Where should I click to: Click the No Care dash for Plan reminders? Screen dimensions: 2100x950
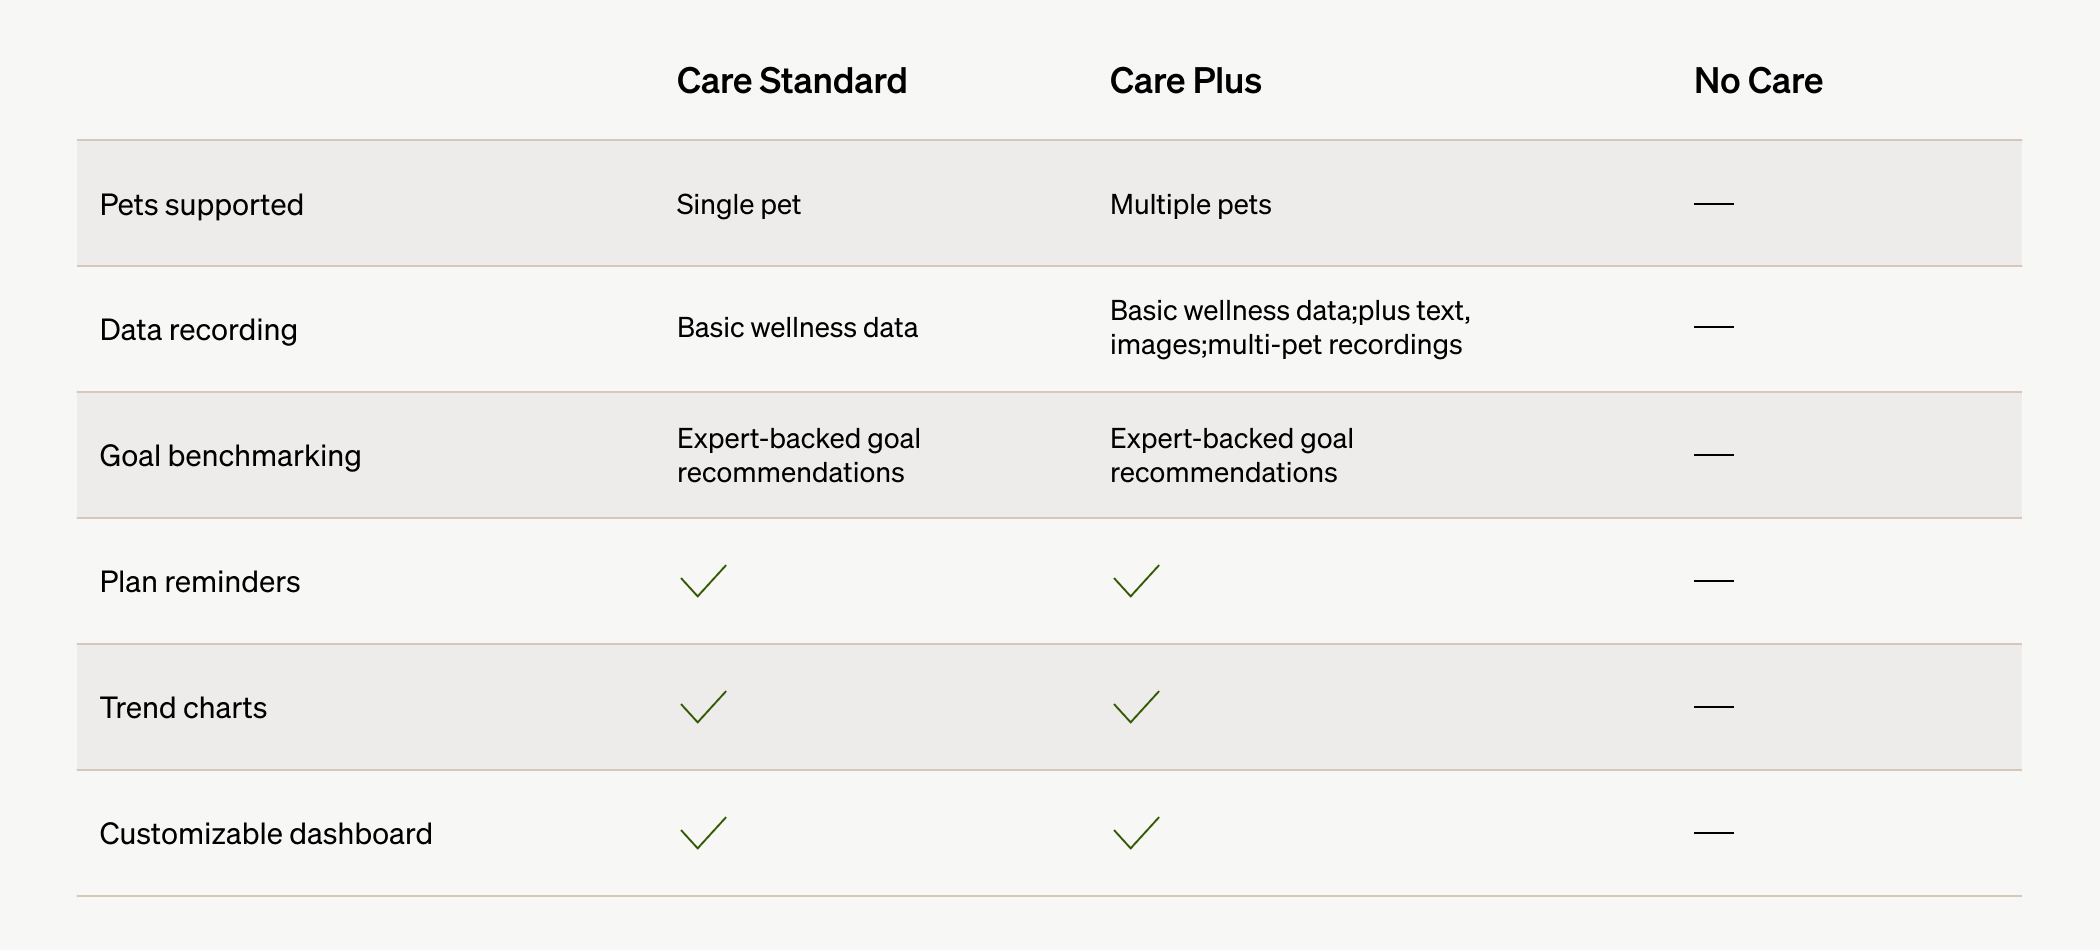1713,581
